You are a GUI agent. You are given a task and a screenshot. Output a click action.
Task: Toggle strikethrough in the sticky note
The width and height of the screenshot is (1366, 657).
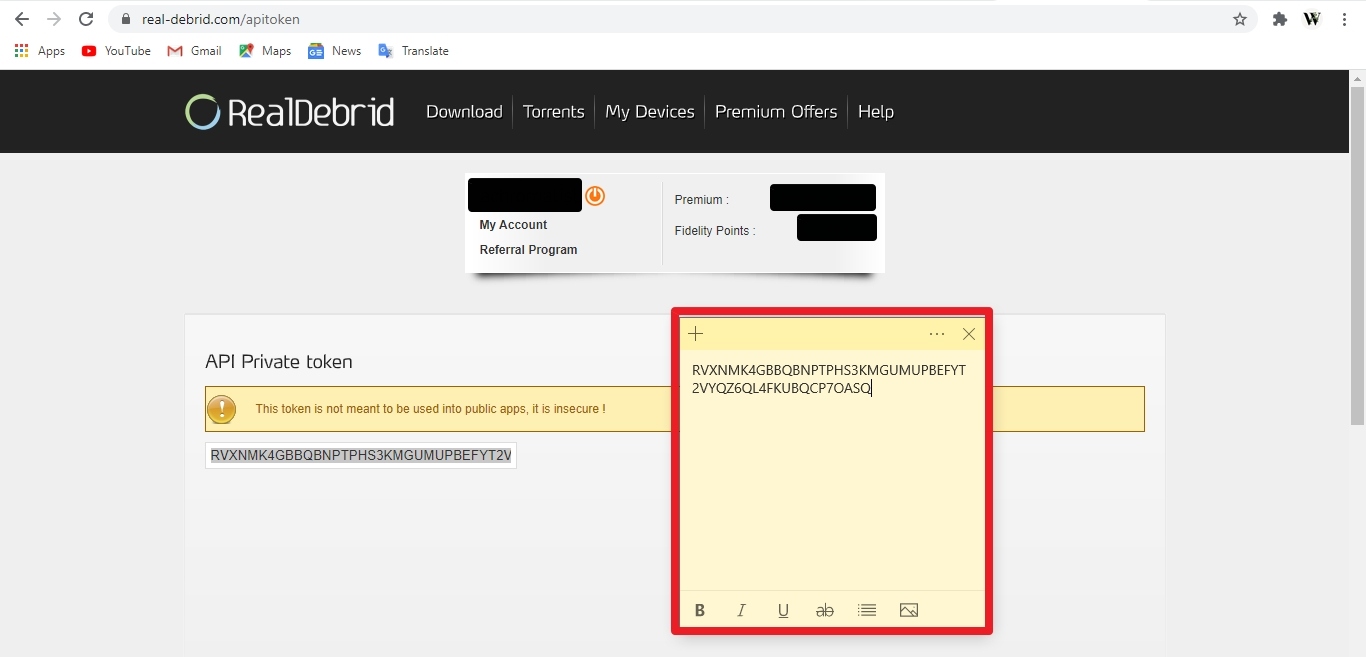[x=824, y=610]
